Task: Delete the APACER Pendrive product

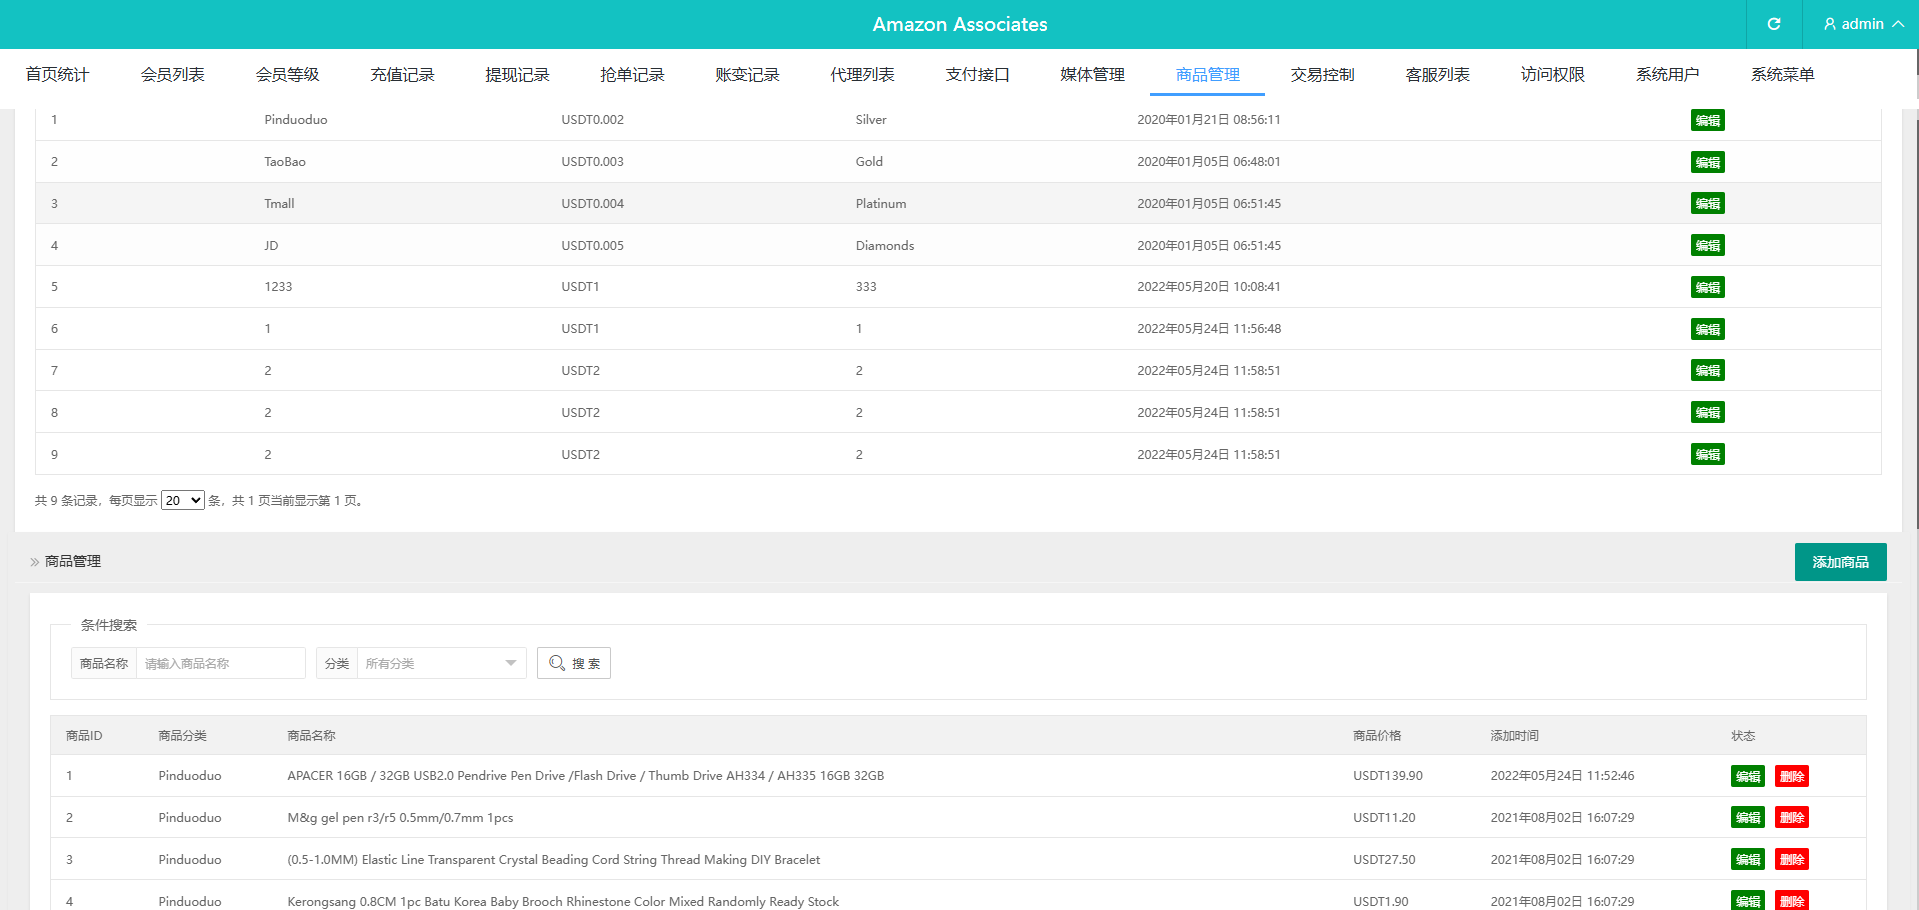Action: (x=1791, y=776)
